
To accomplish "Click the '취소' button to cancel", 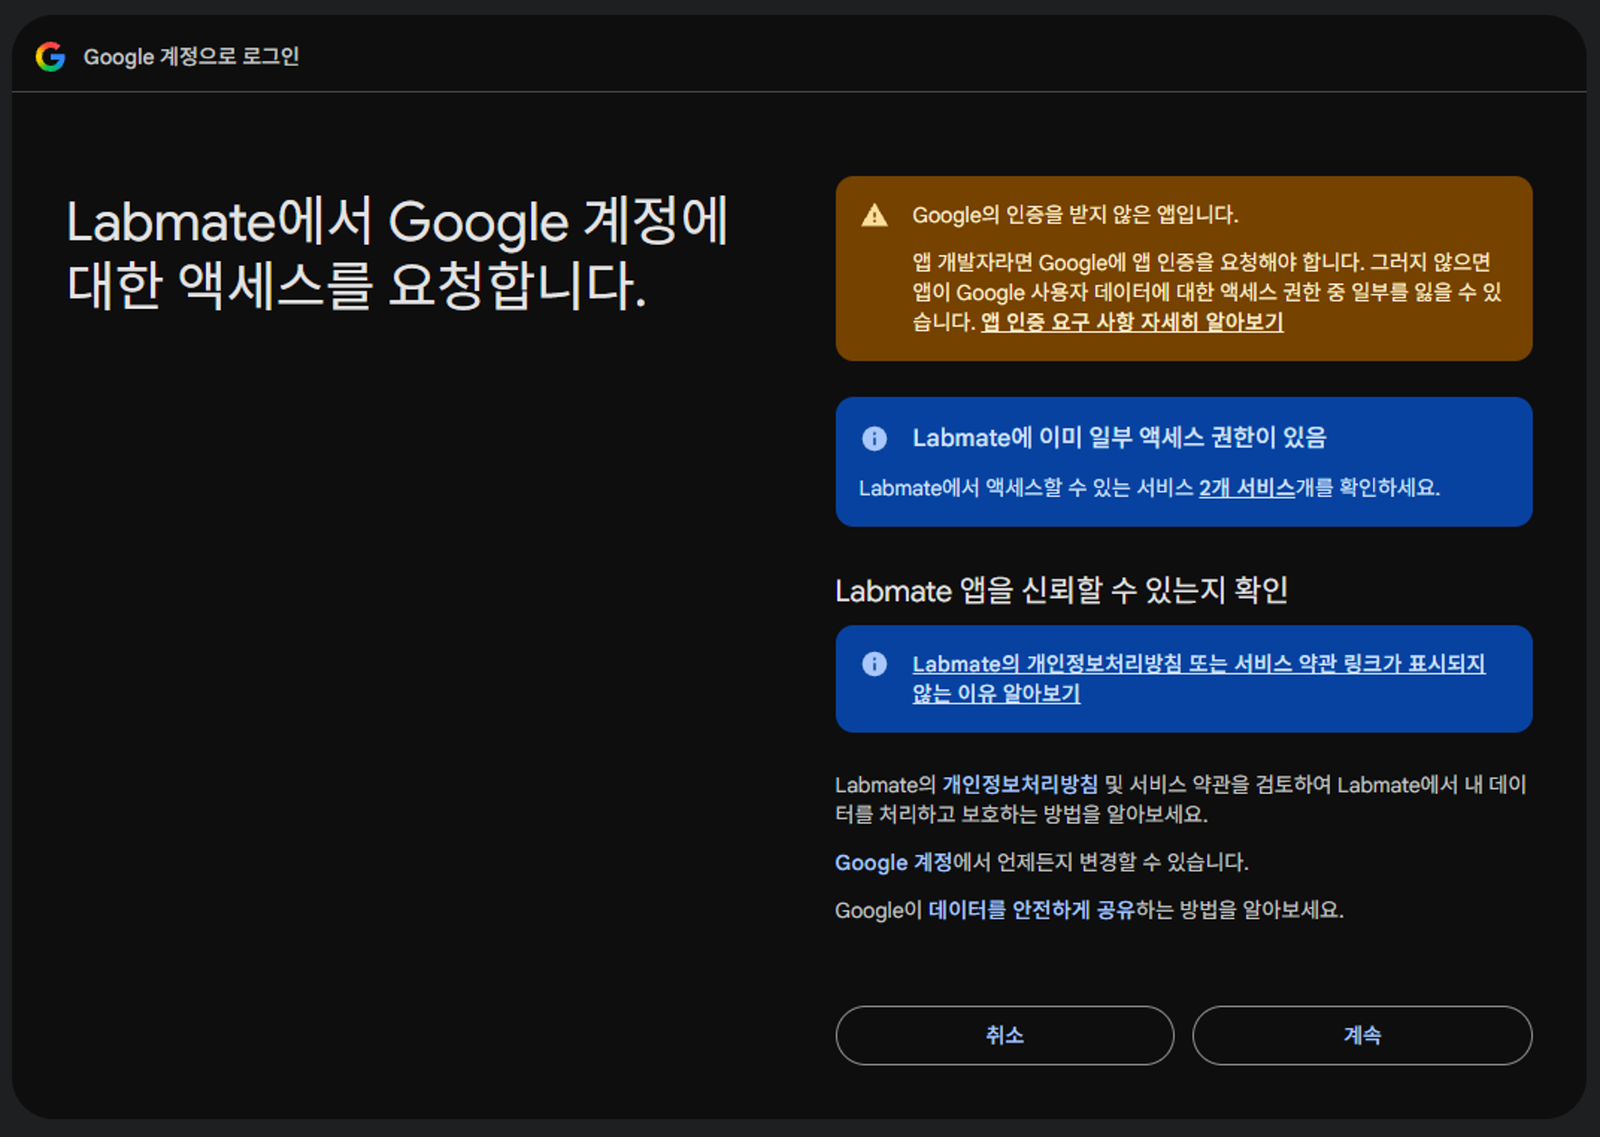I will [x=1005, y=1035].
